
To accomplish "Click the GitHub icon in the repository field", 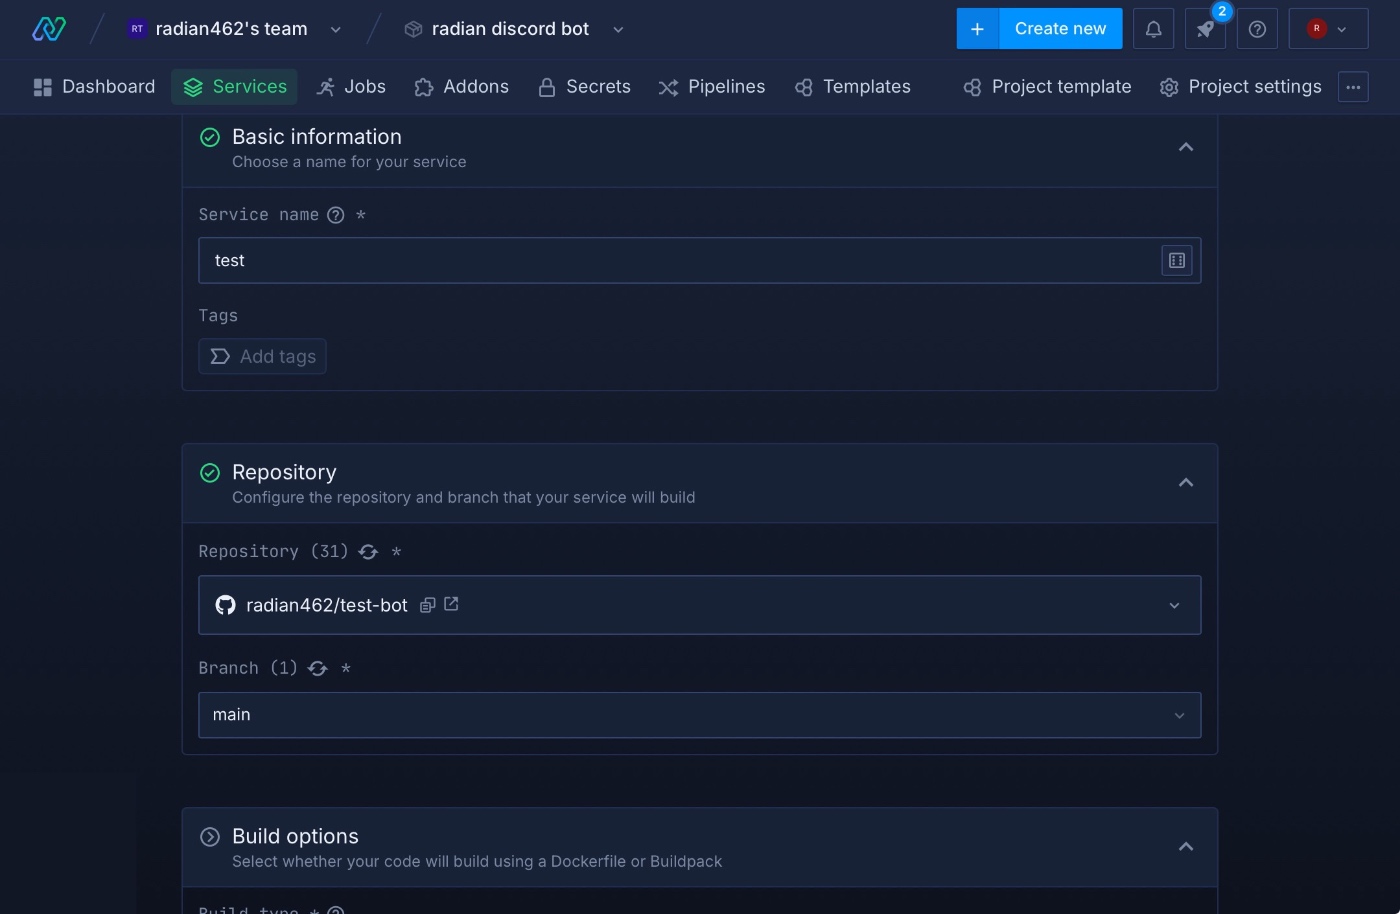I will tap(226, 605).
